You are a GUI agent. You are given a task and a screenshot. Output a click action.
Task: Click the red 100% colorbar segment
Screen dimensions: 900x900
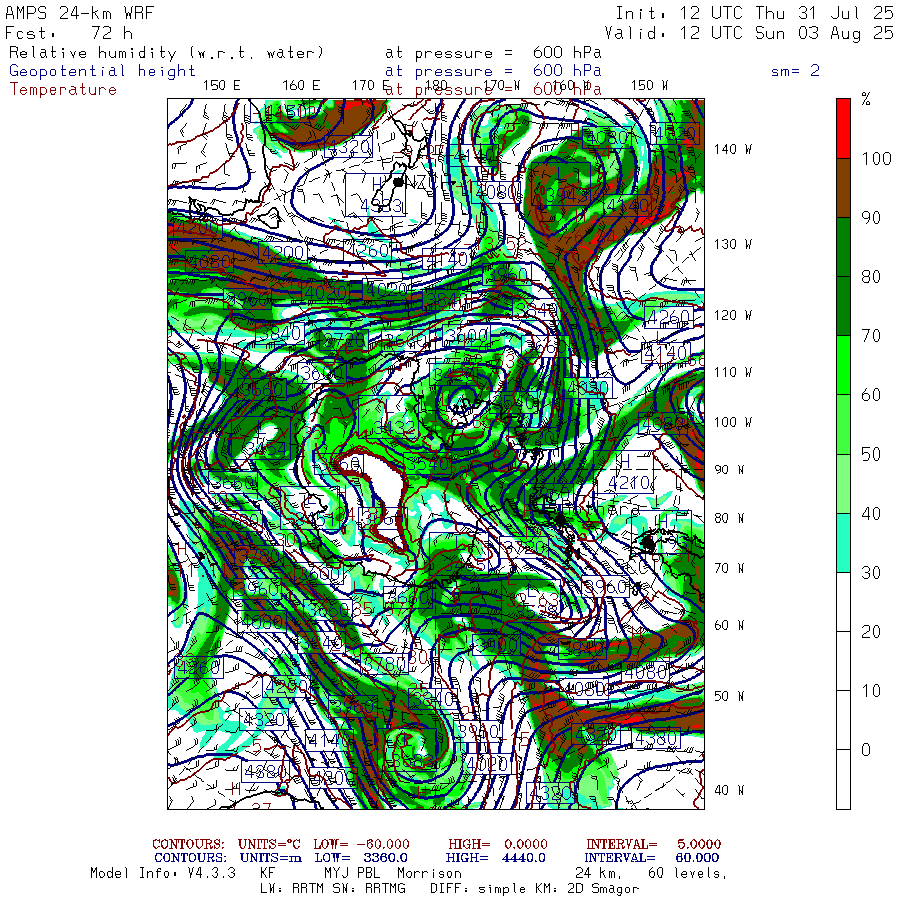point(843,129)
